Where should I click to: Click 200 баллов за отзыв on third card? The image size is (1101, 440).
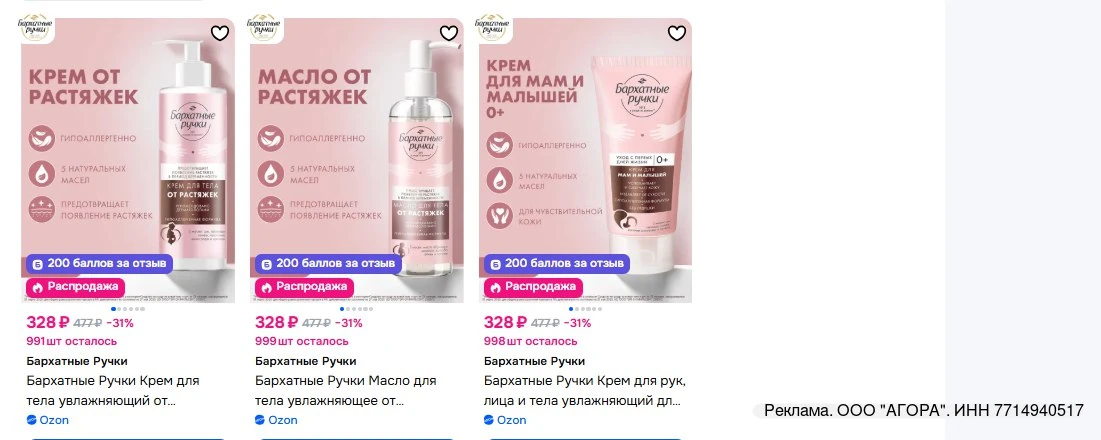557,264
